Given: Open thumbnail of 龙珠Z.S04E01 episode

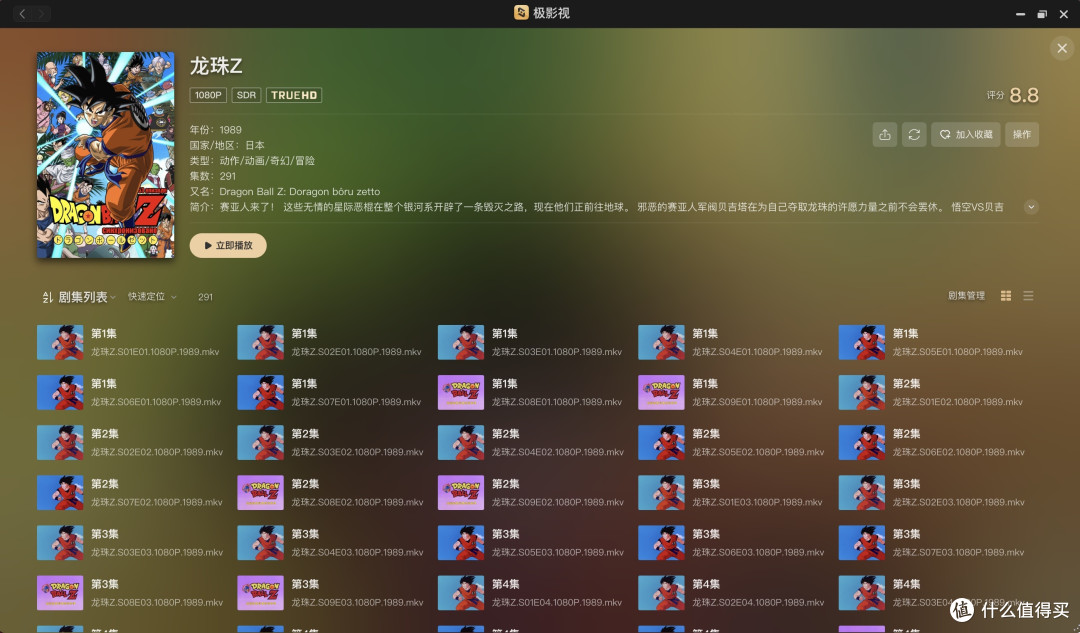Looking at the screenshot, I should click(661, 342).
